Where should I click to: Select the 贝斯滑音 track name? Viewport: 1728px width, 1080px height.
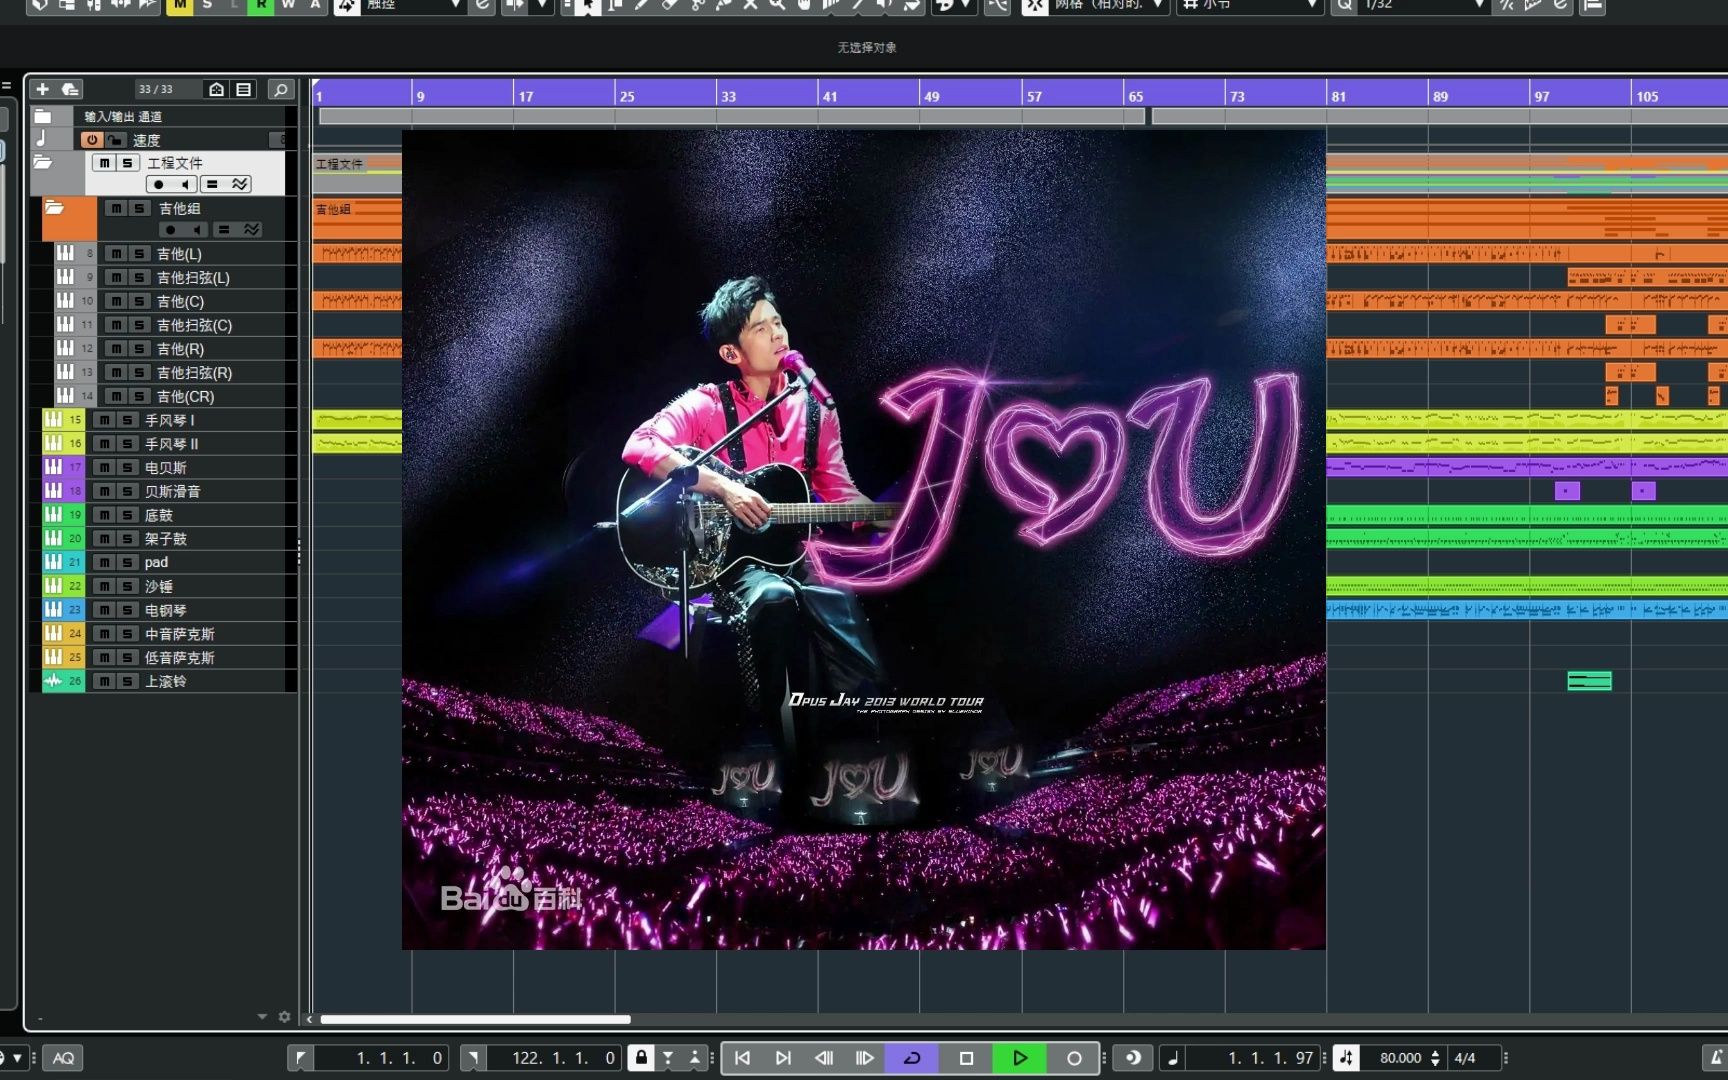(173, 491)
